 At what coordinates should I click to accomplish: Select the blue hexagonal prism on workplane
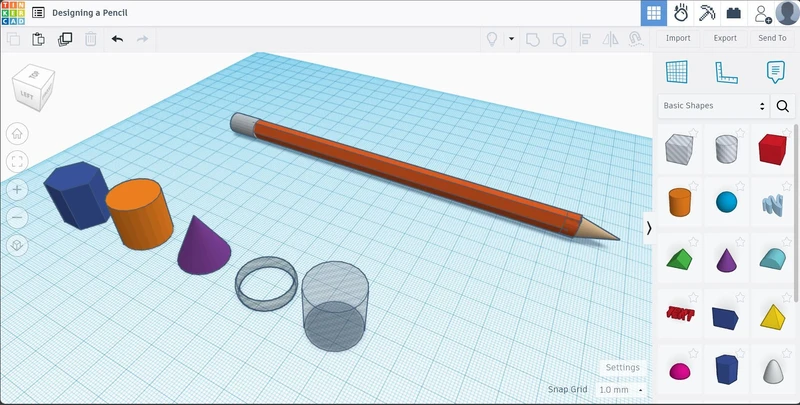point(77,194)
